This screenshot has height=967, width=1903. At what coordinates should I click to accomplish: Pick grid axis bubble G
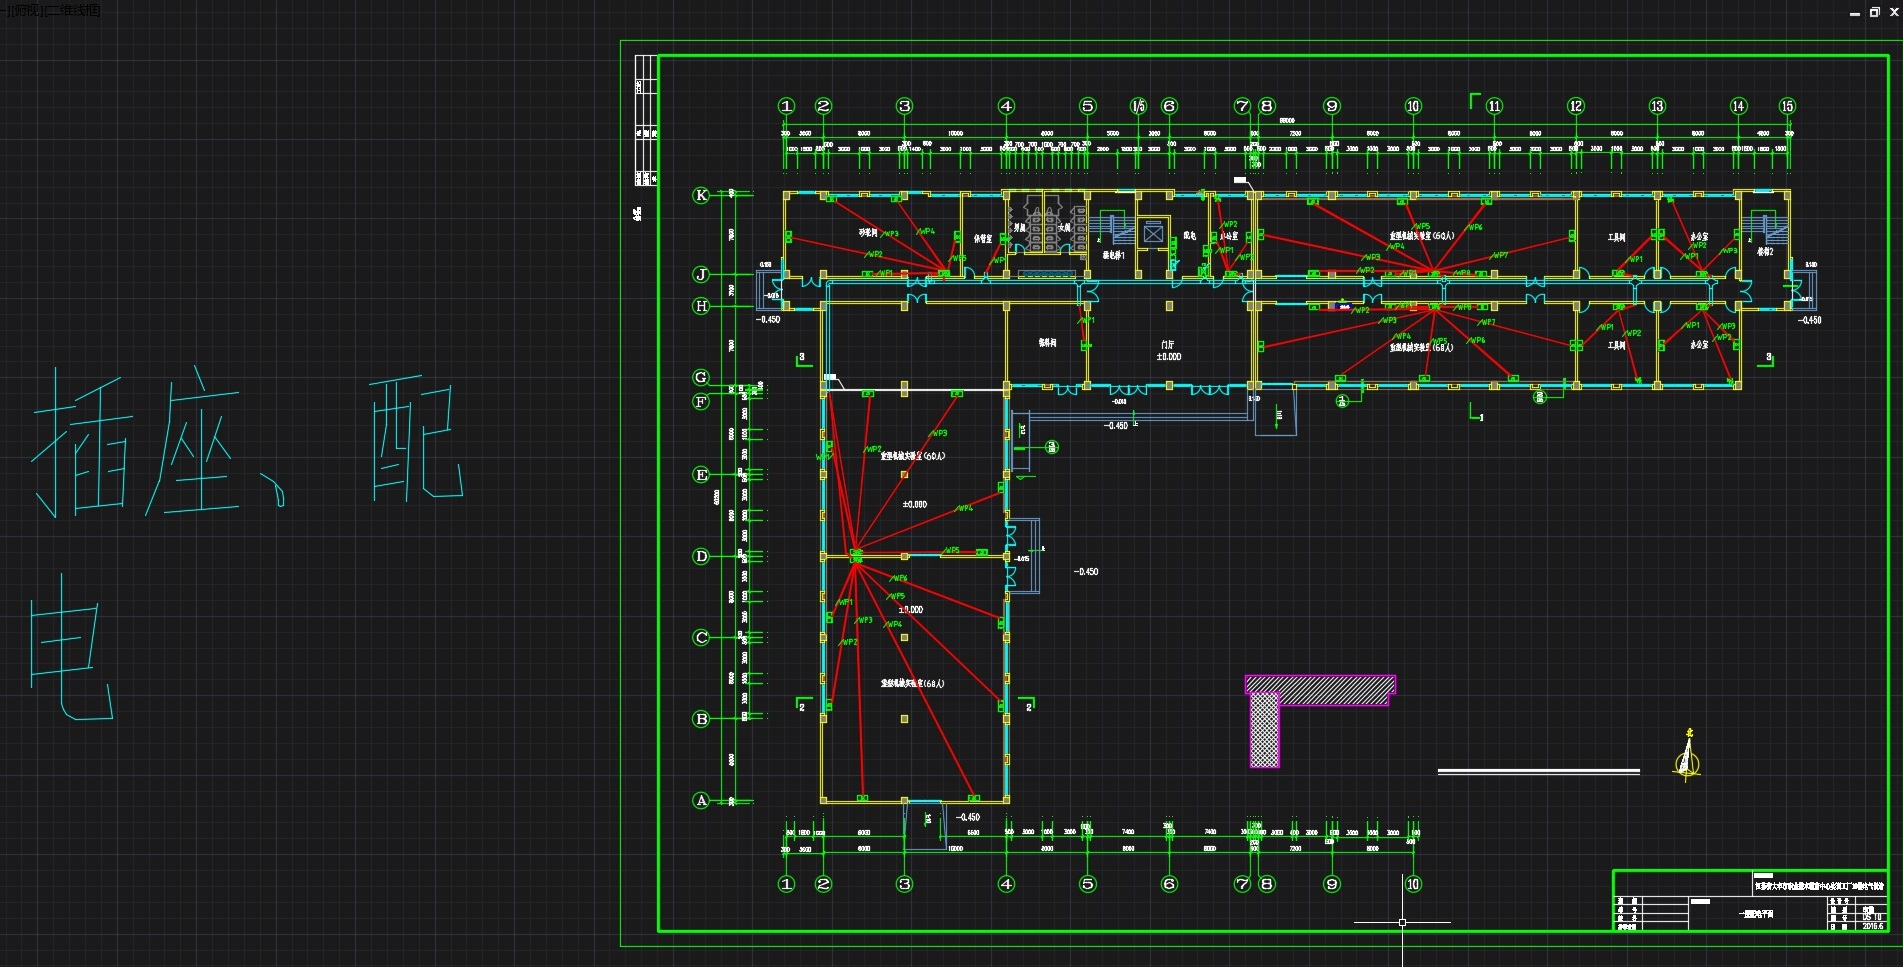(x=701, y=377)
